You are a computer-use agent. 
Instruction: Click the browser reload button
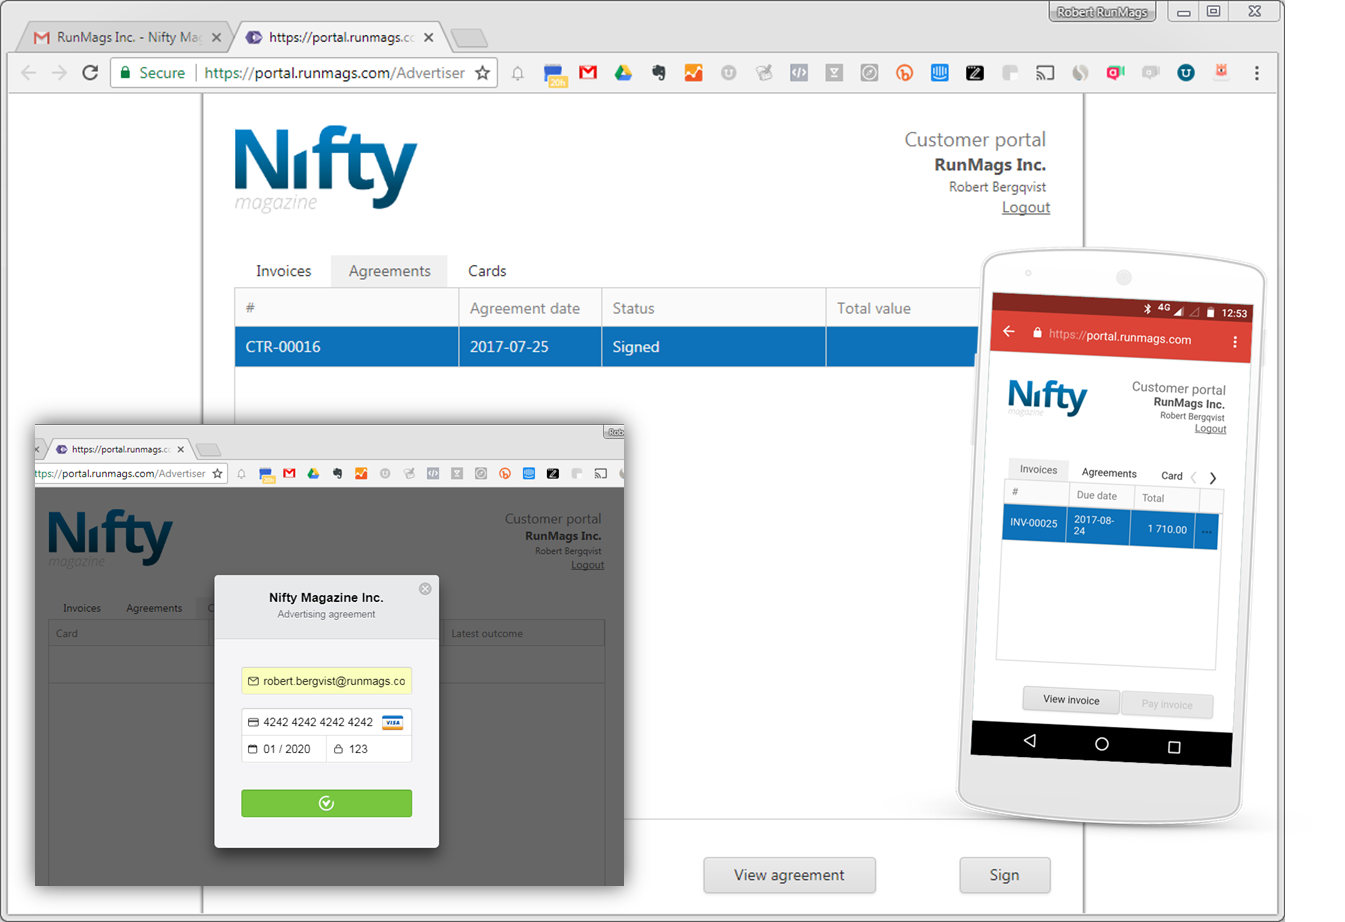tap(90, 73)
